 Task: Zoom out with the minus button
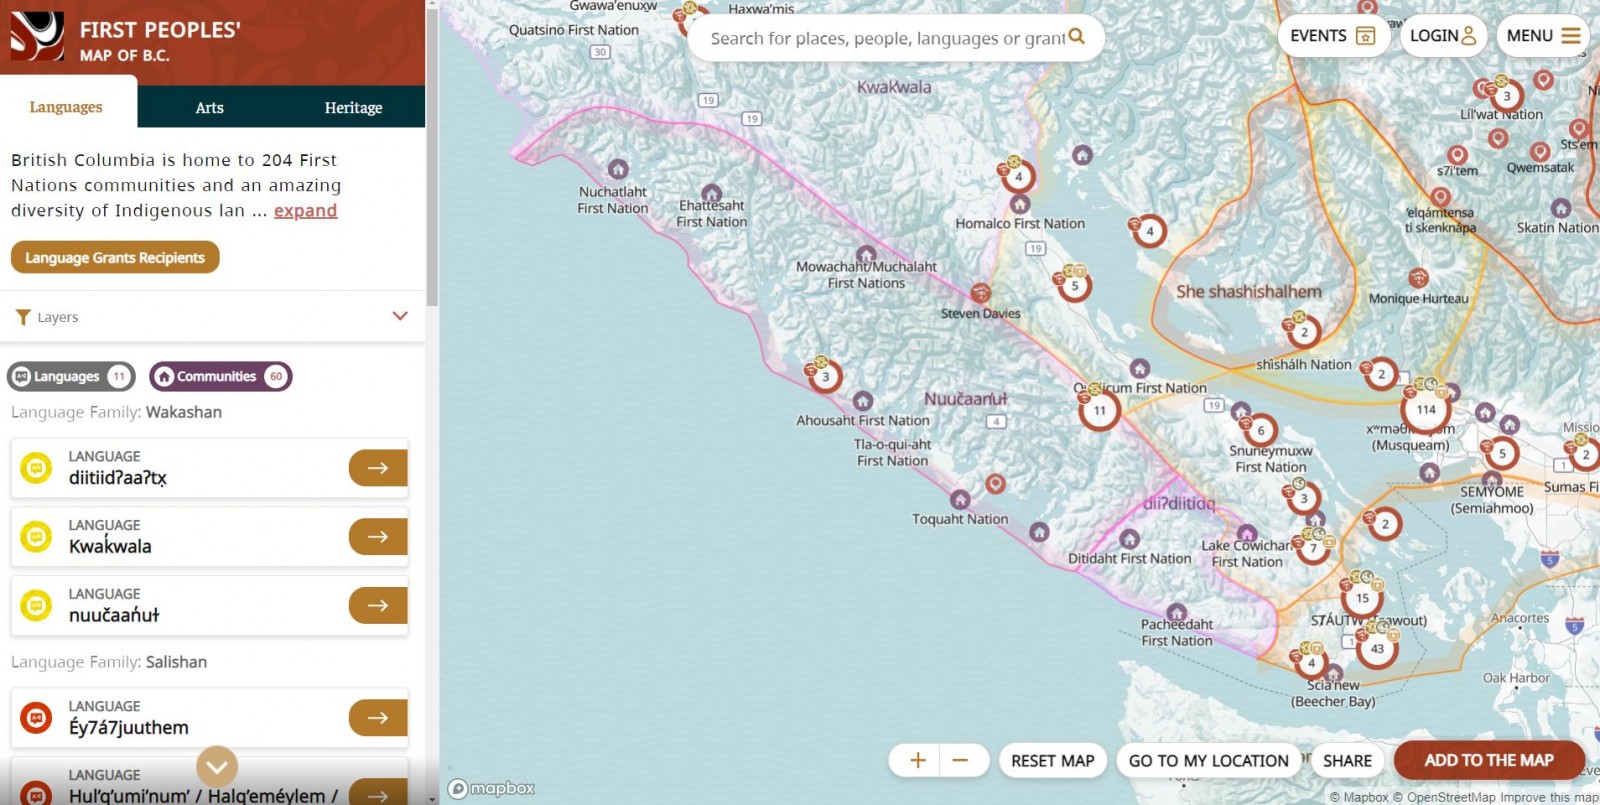click(x=960, y=761)
